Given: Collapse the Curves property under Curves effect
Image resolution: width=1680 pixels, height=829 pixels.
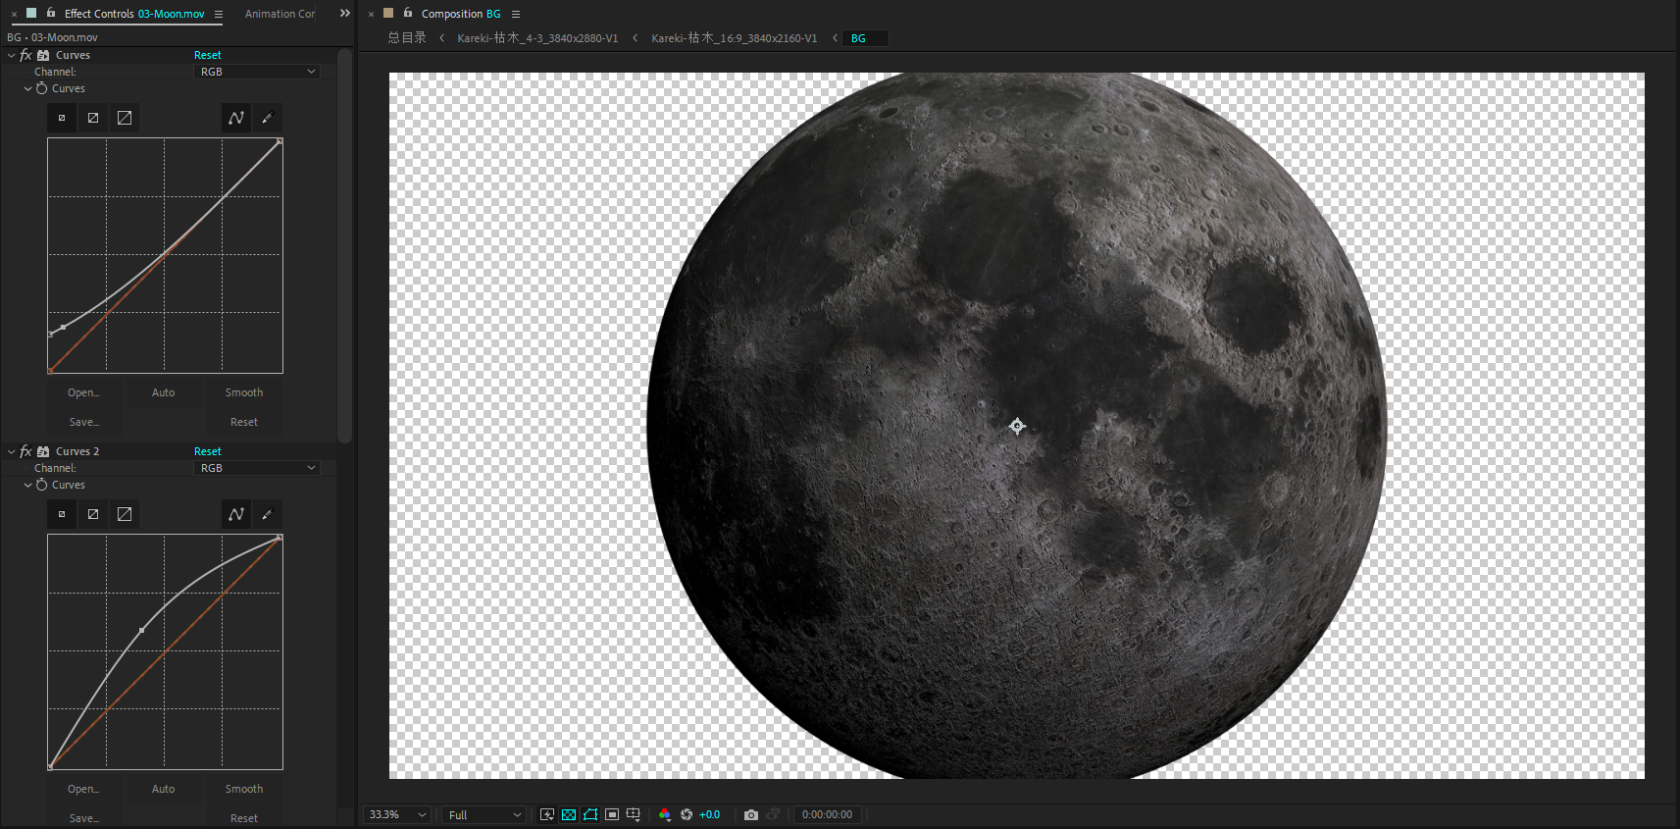Looking at the screenshot, I should 28,88.
